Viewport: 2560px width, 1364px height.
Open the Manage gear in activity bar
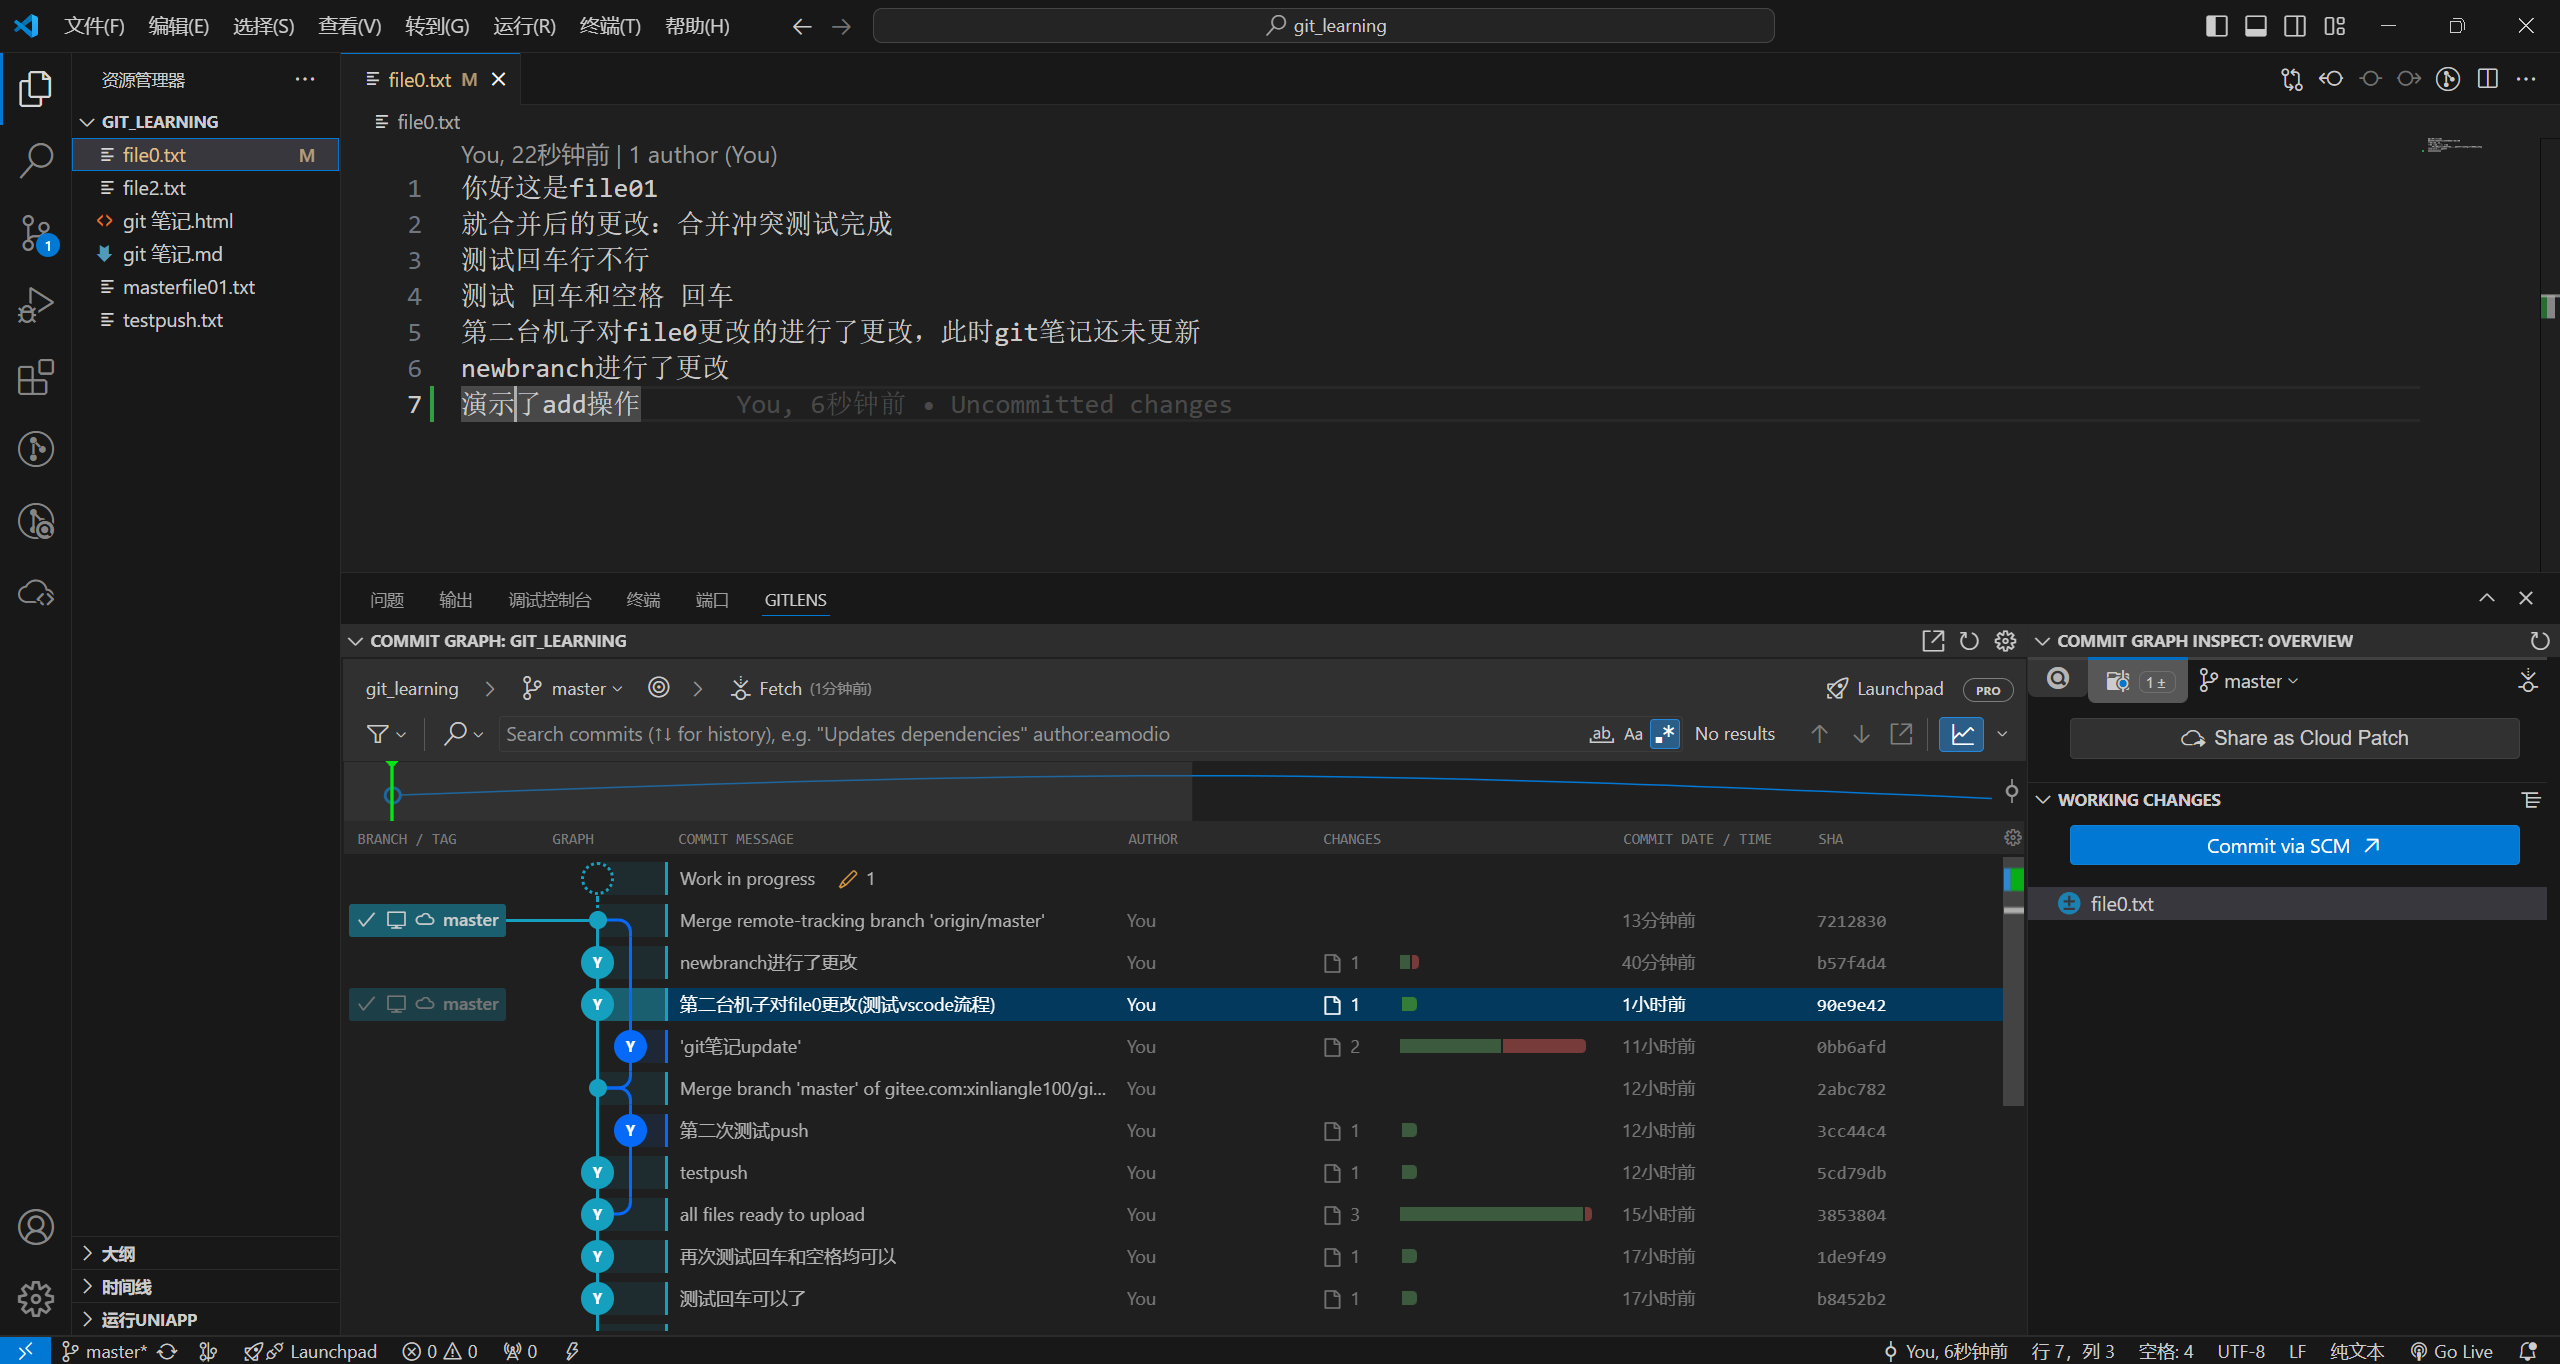click(x=36, y=1299)
